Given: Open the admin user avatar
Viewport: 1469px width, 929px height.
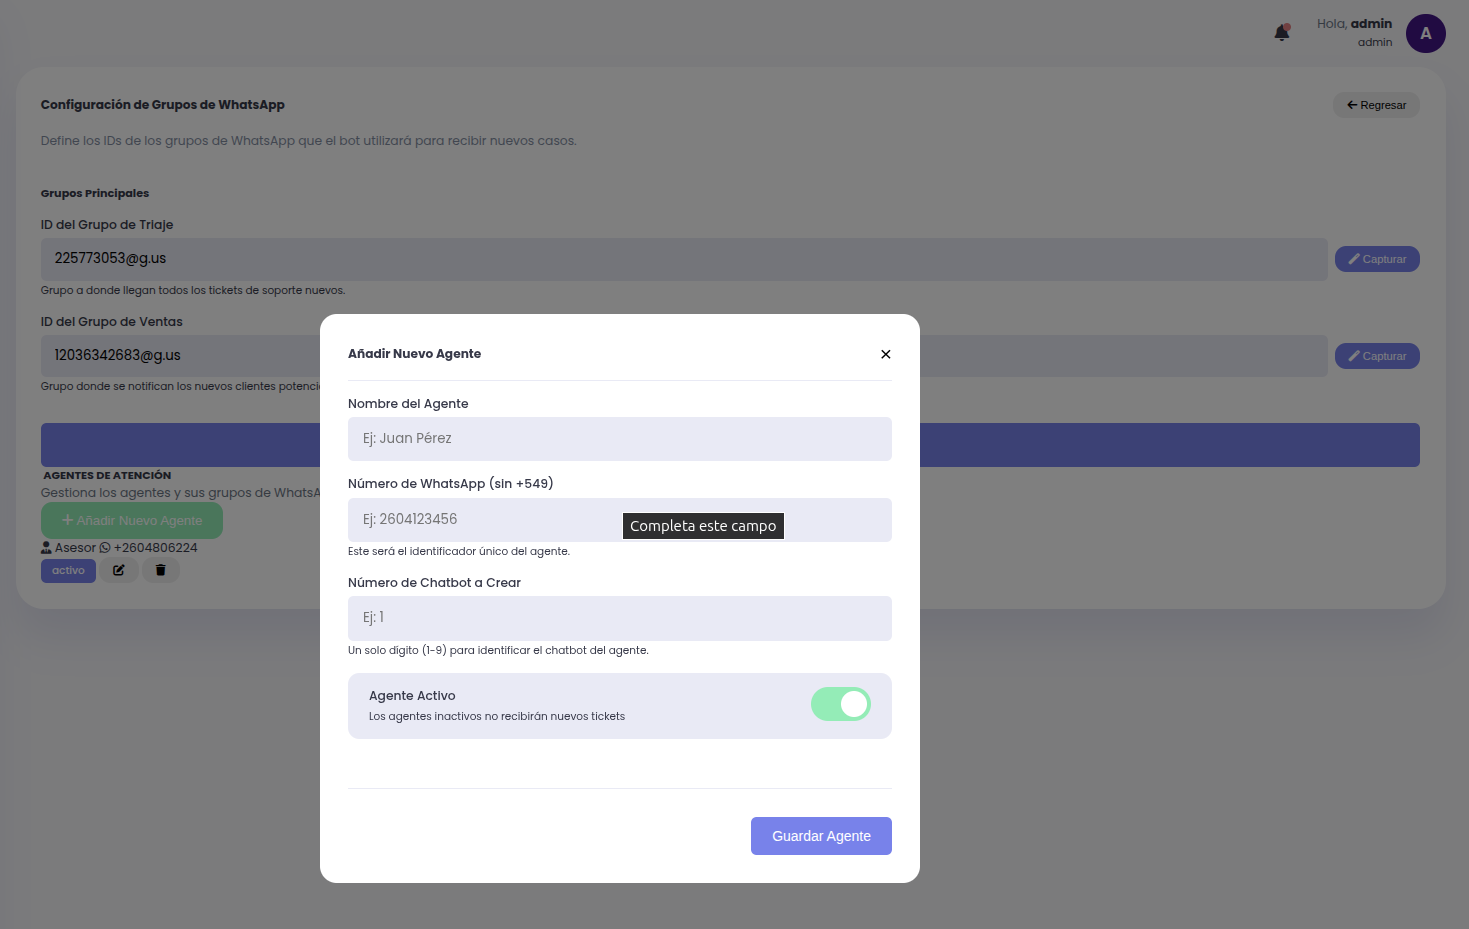Looking at the screenshot, I should click(x=1425, y=34).
